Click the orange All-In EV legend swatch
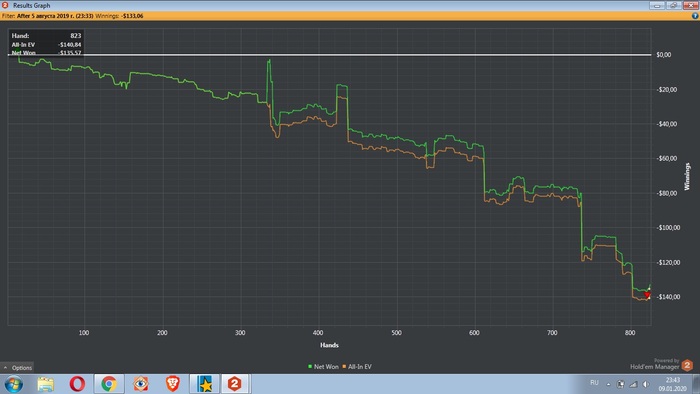 point(344,366)
